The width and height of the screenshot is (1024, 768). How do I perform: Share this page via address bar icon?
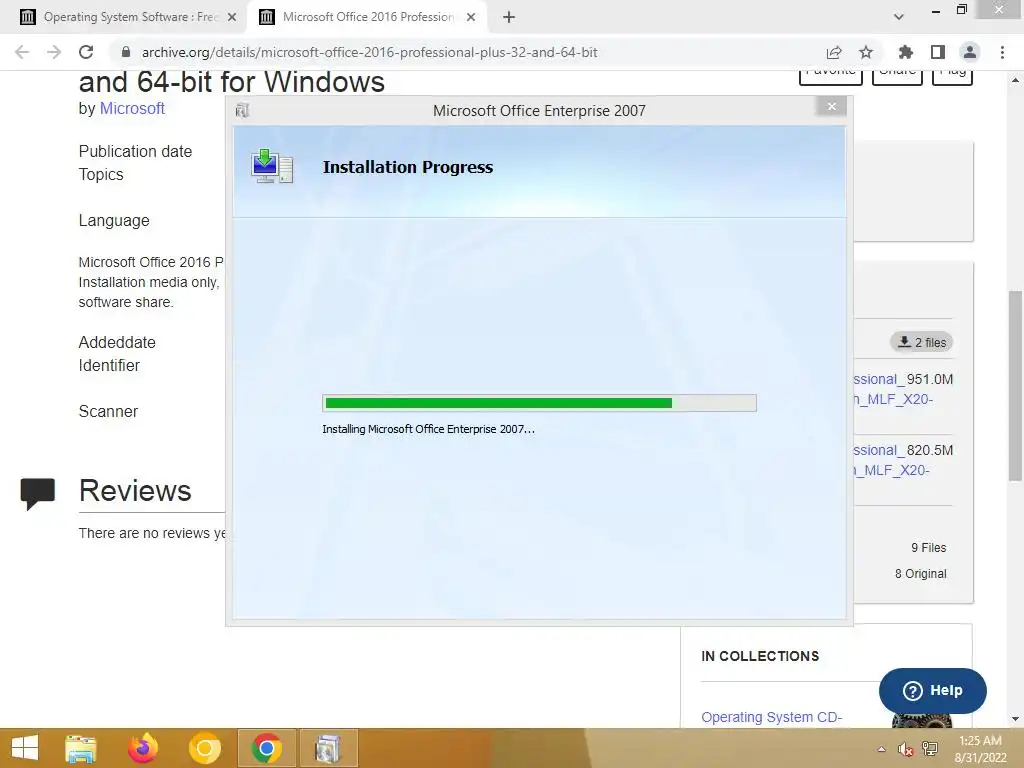pyautogui.click(x=834, y=52)
